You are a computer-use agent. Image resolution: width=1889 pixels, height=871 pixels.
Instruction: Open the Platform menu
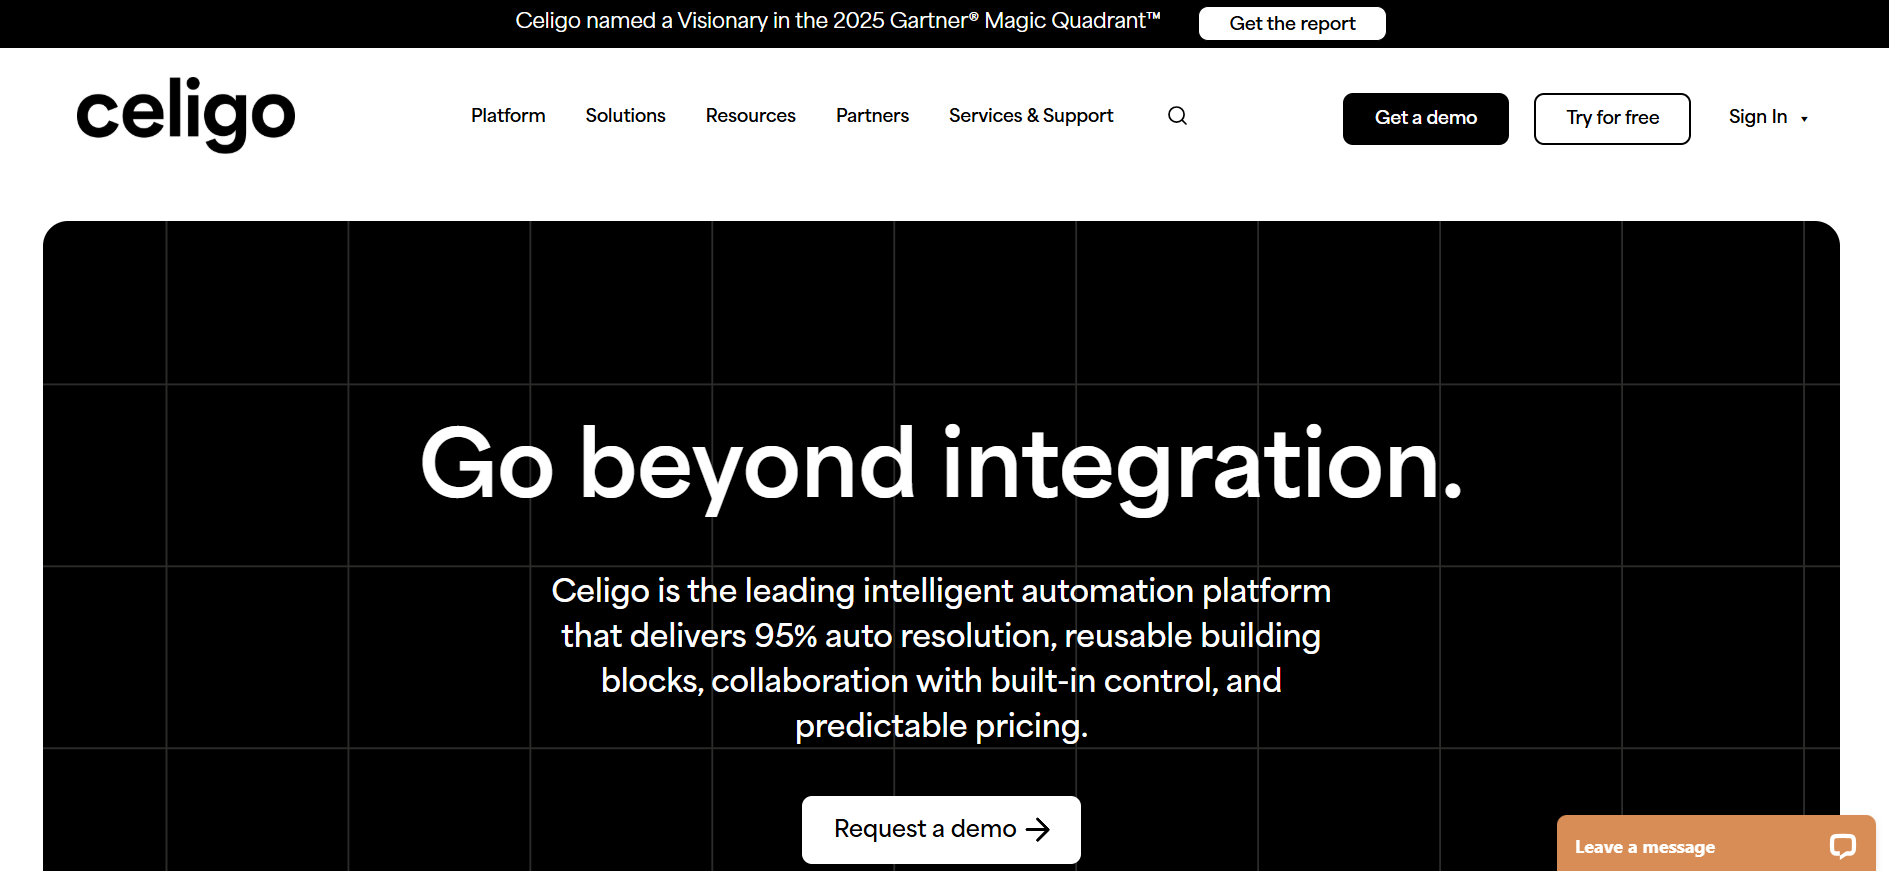coord(508,116)
